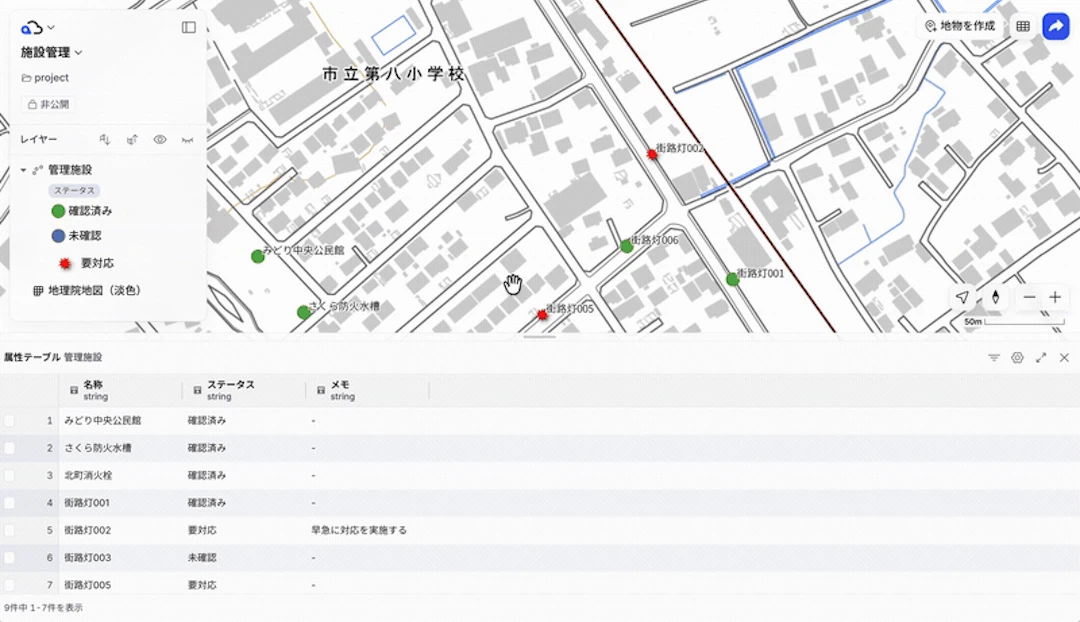The width and height of the screenshot is (1080, 622).
Task: Click the ステータス style tag
Action: click(74, 190)
